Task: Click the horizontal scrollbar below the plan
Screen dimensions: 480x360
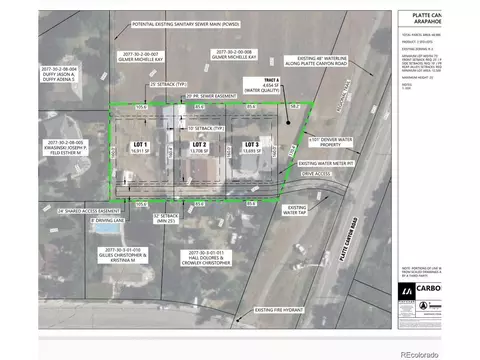Action: click(240, 338)
